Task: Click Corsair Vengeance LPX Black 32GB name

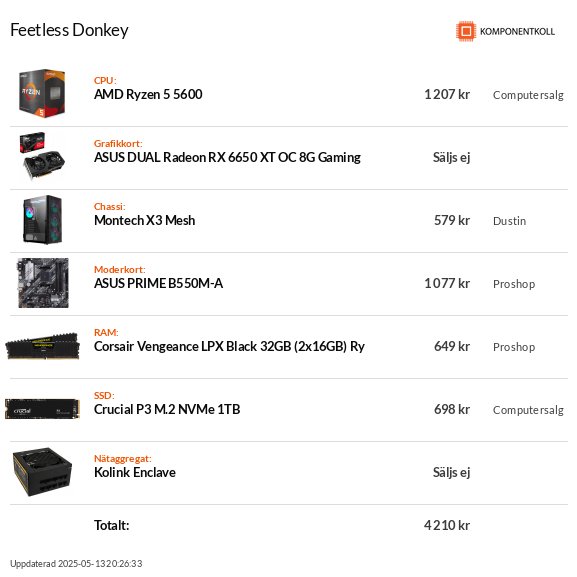Action: click(229, 346)
